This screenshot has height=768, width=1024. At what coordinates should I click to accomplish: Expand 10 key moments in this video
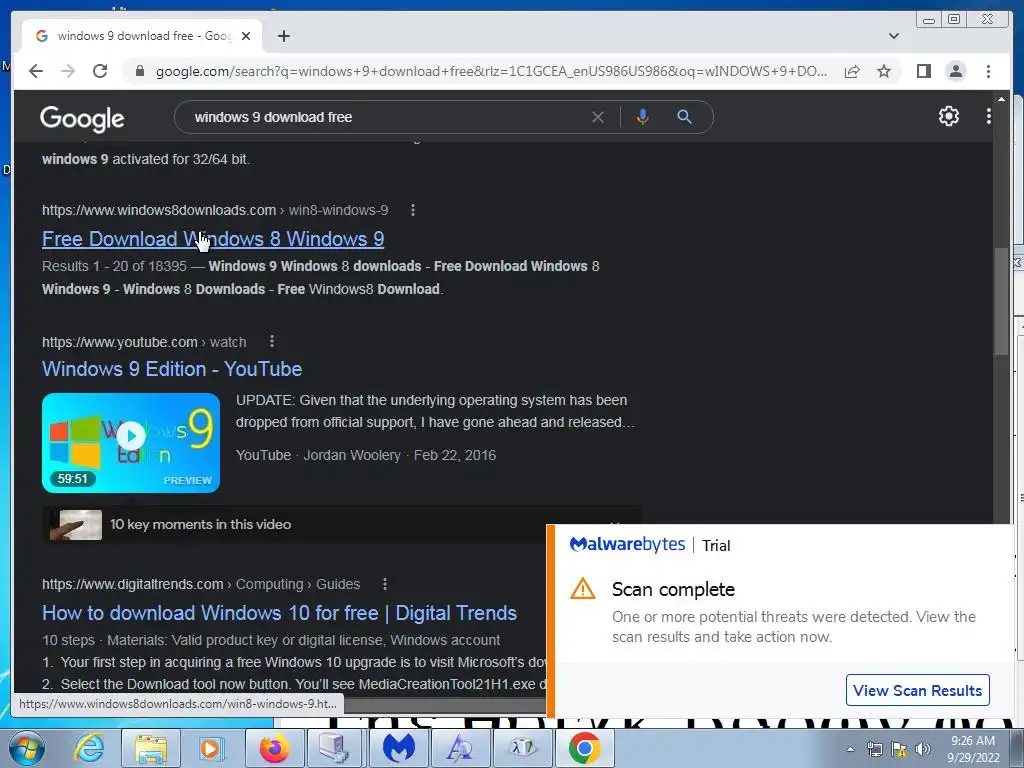coord(341,524)
